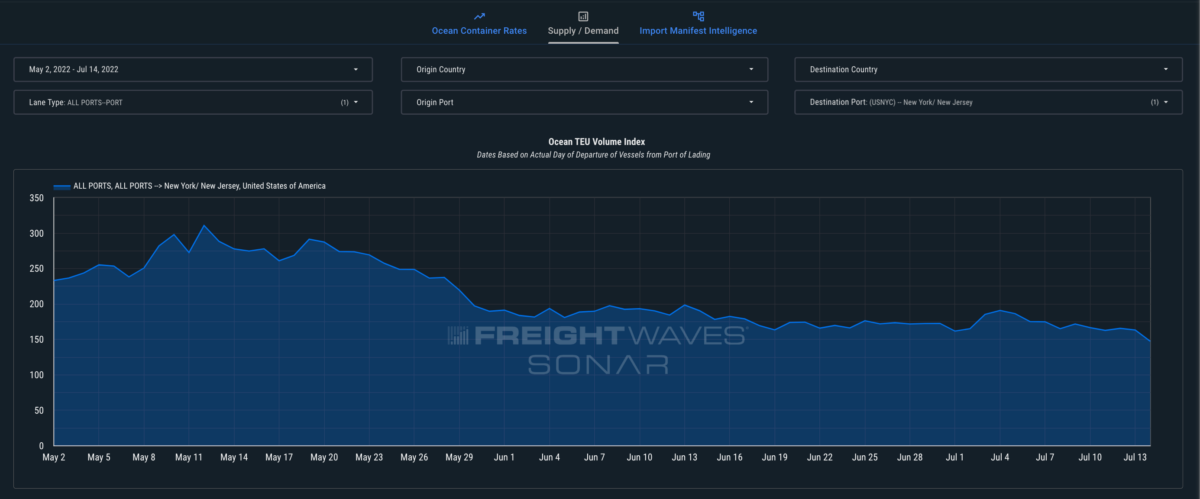Expand the Destination Port New York/New Jersey dropdown
The width and height of the screenshot is (1200, 499).
980,102
